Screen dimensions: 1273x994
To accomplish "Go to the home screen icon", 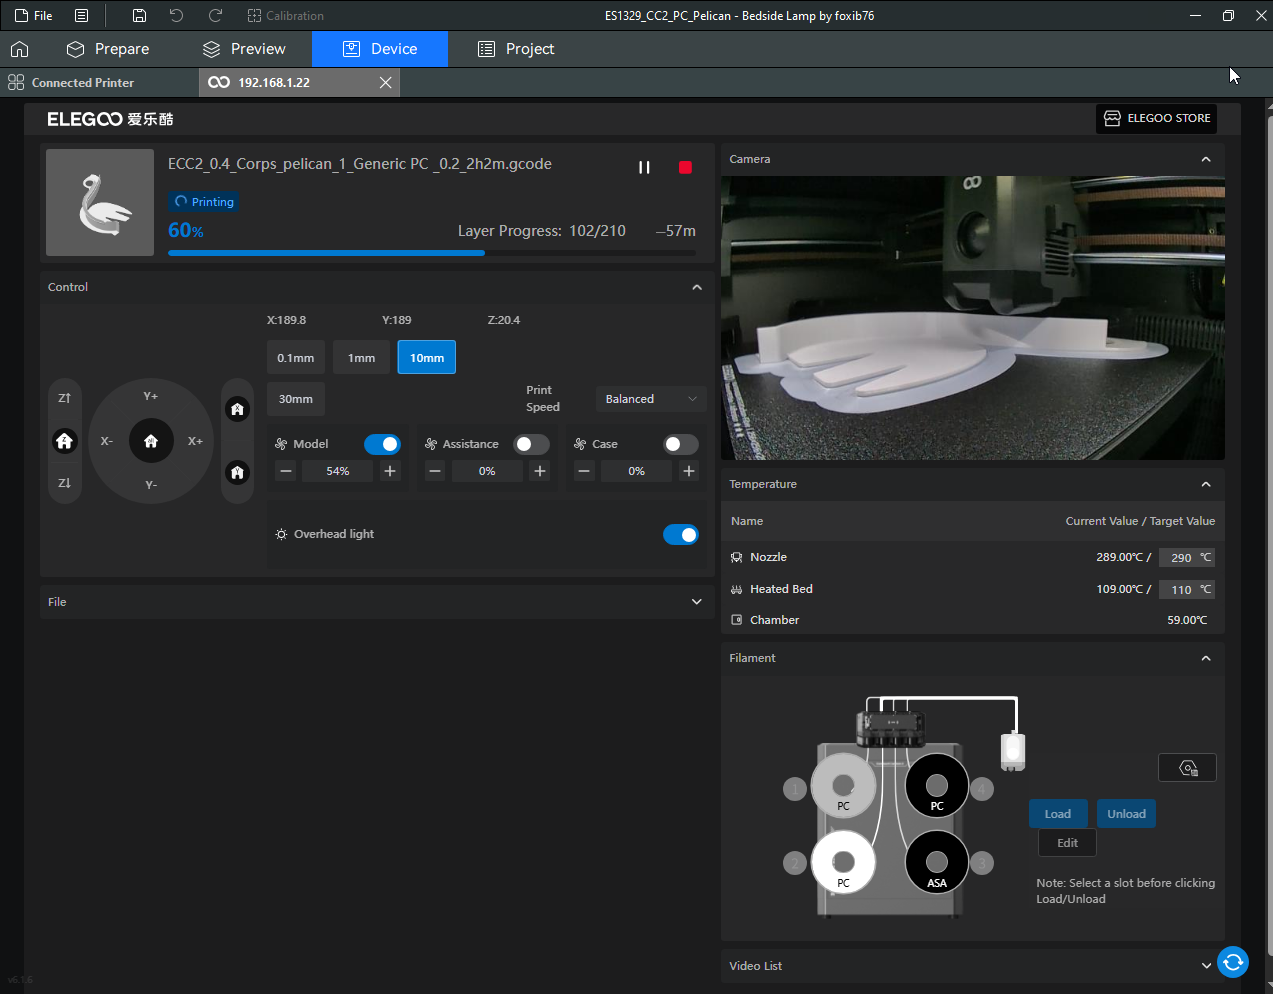I will coord(20,49).
